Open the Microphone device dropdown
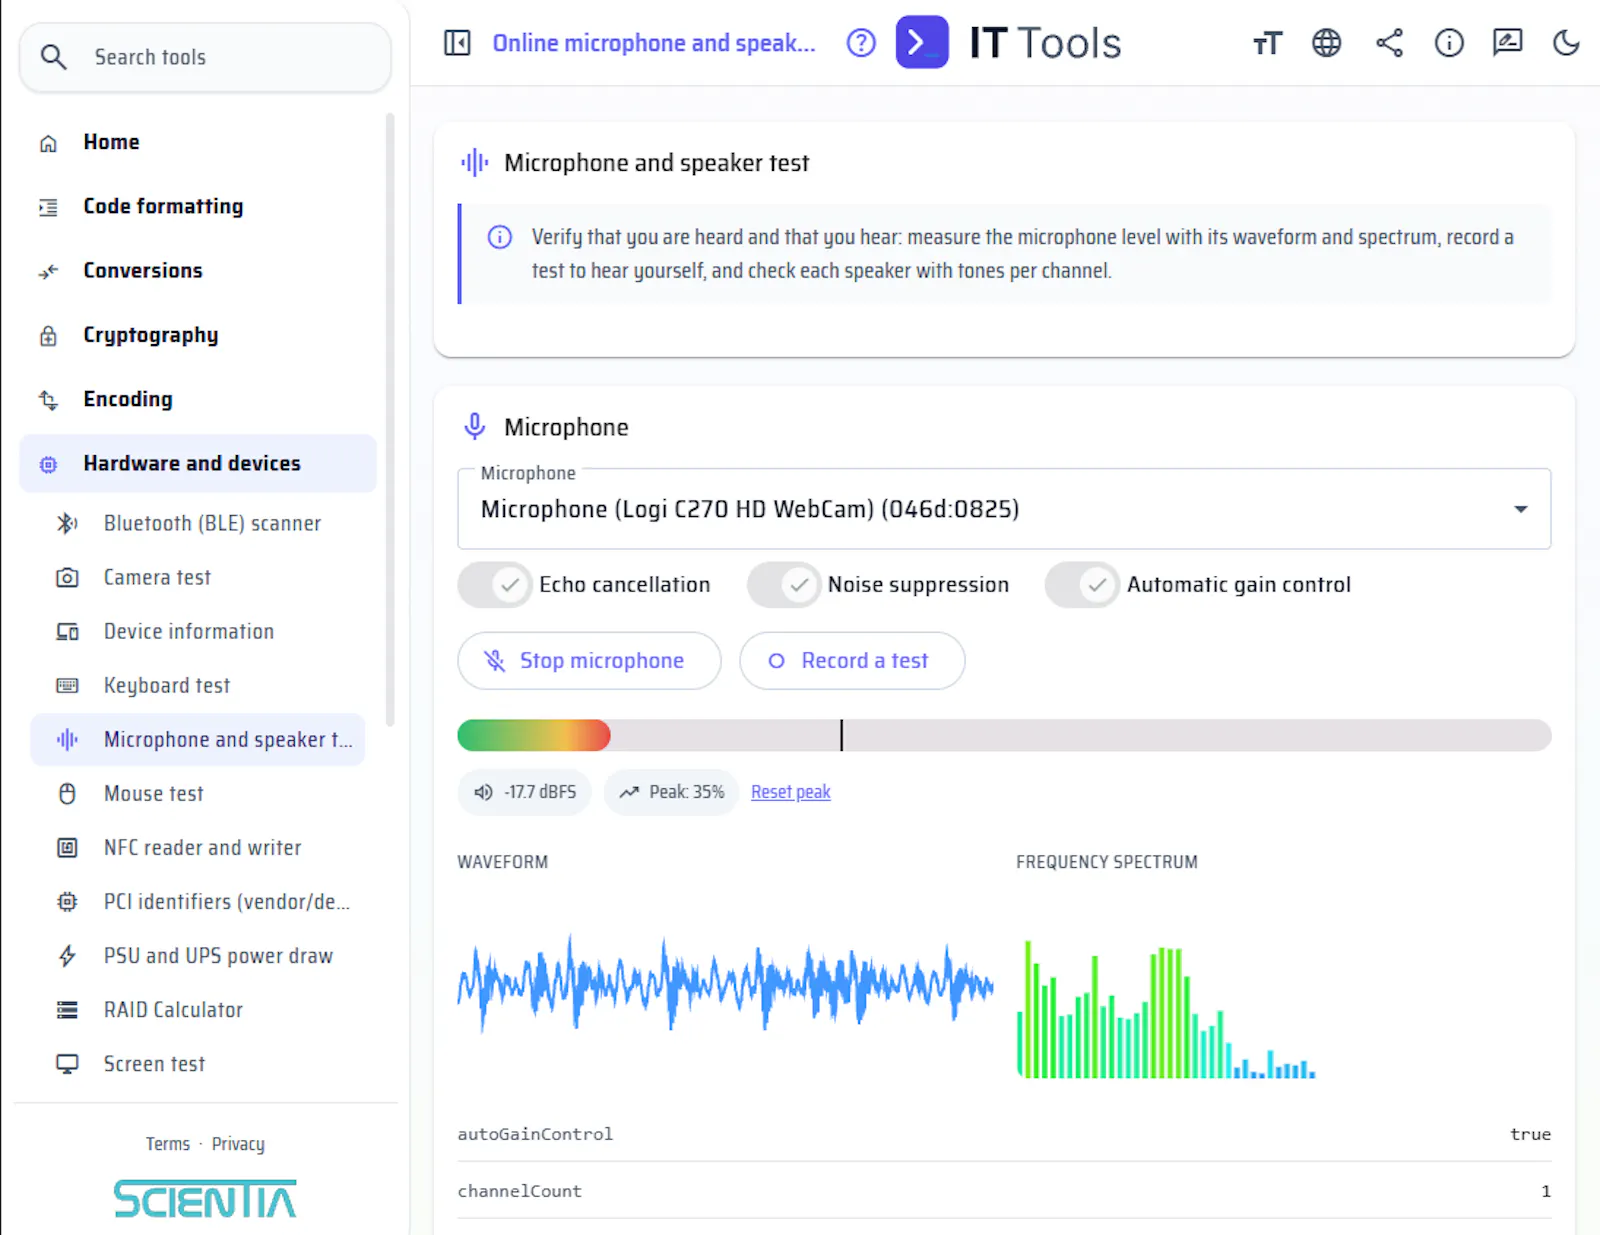Image resolution: width=1600 pixels, height=1235 pixels. point(1004,509)
